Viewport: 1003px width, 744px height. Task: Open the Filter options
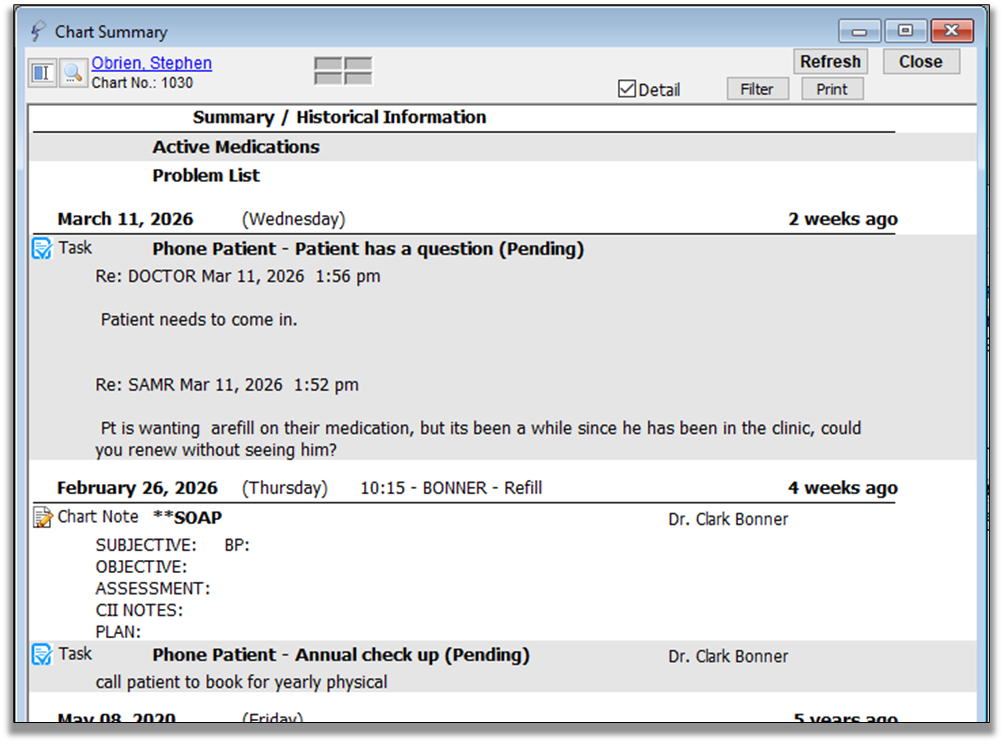point(756,89)
